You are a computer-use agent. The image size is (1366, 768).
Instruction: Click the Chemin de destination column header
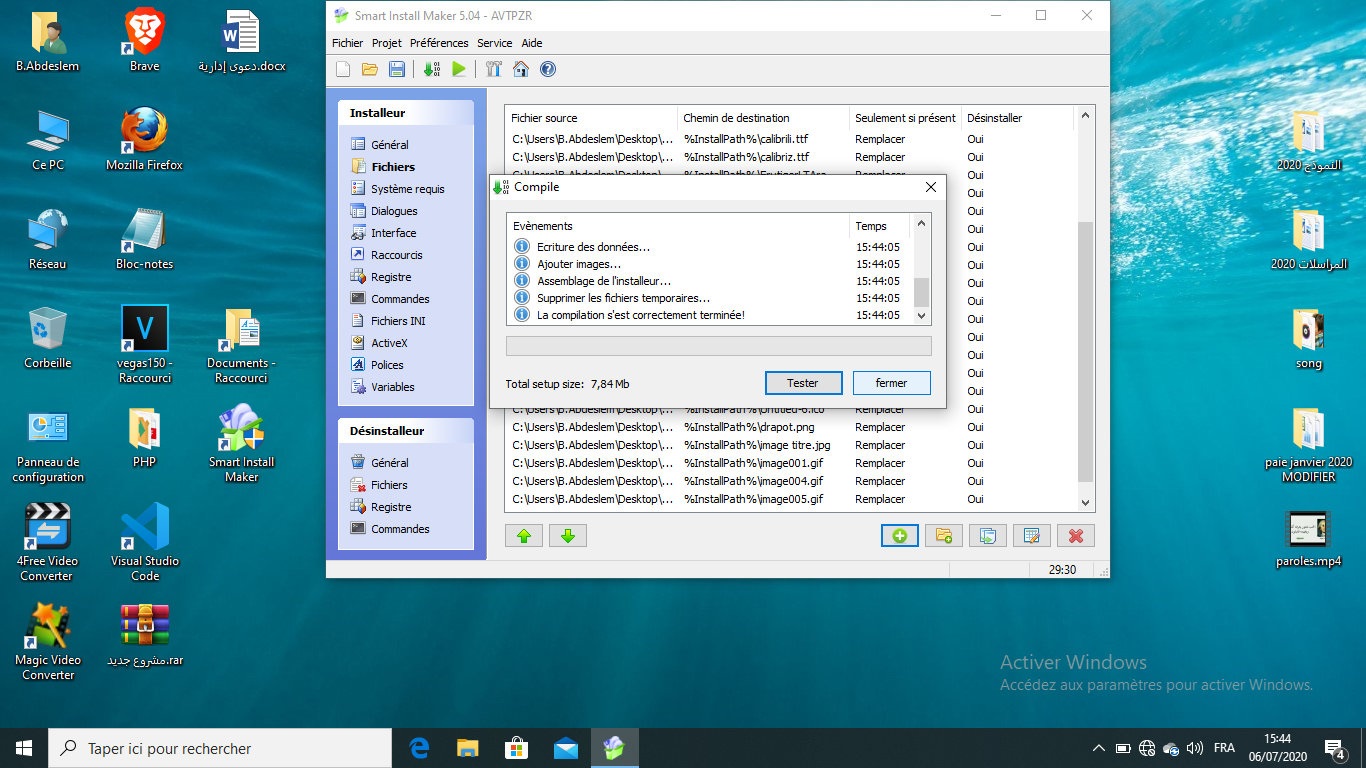764,118
